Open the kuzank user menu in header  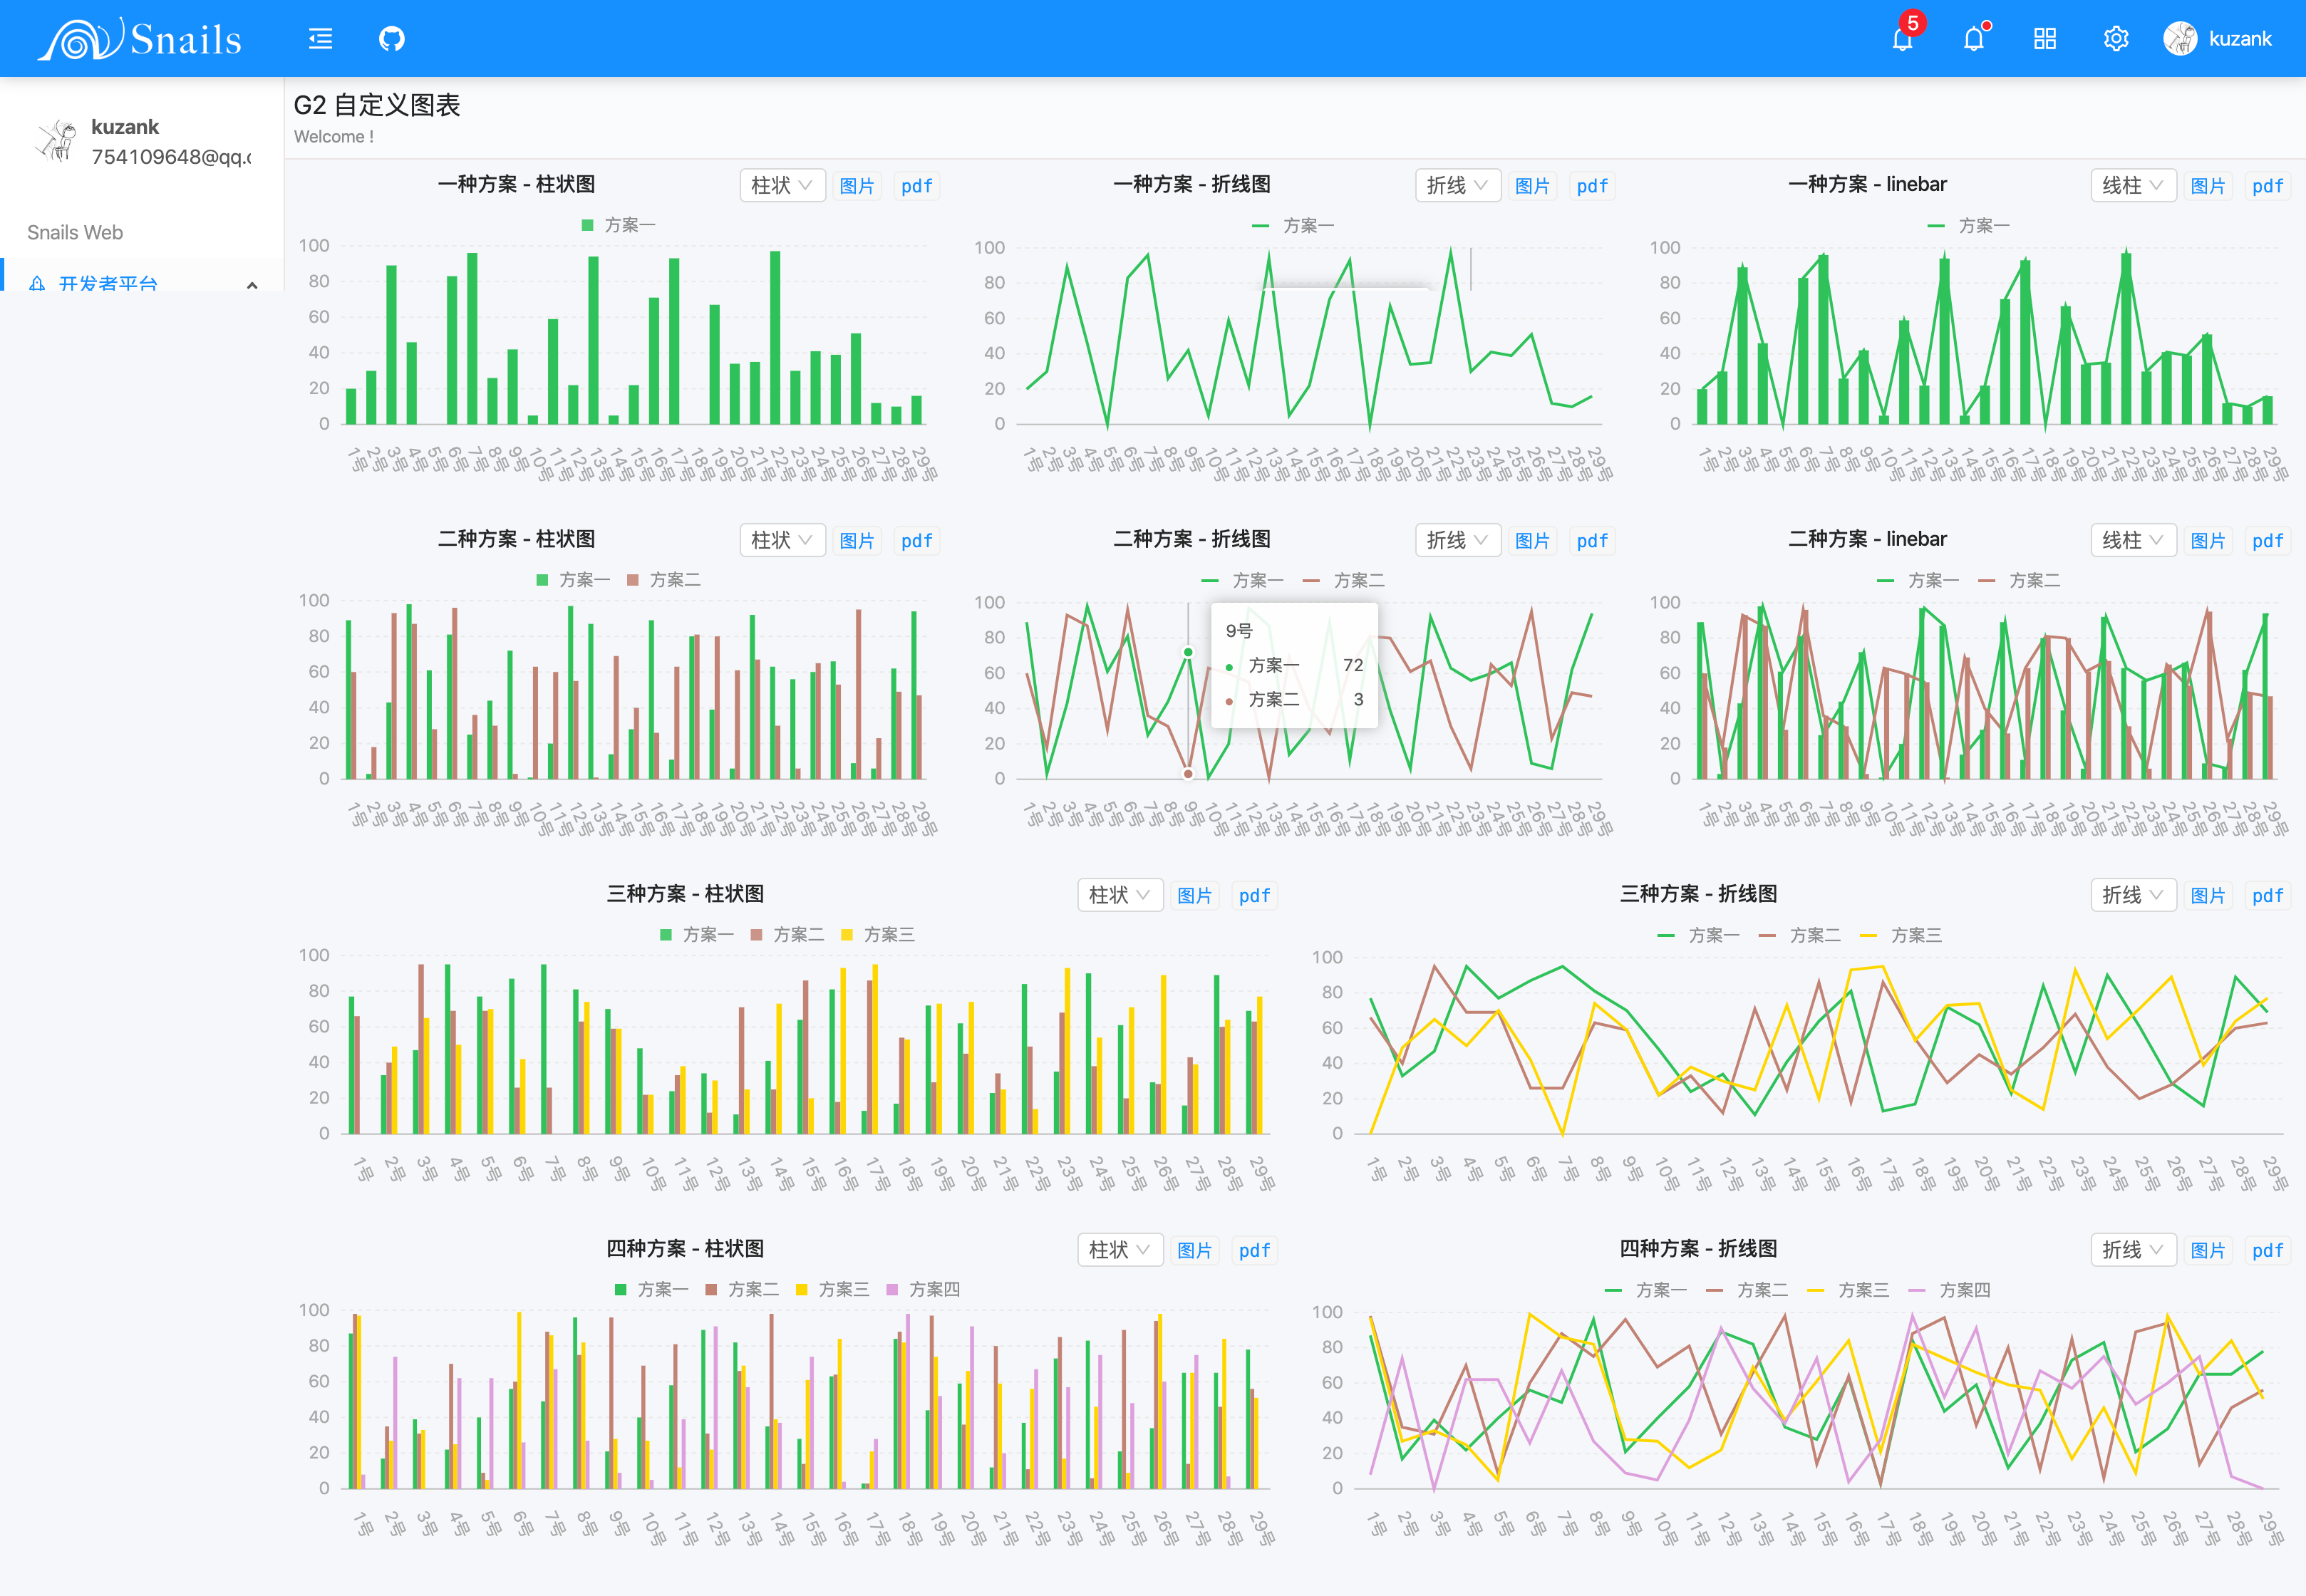tap(2239, 39)
